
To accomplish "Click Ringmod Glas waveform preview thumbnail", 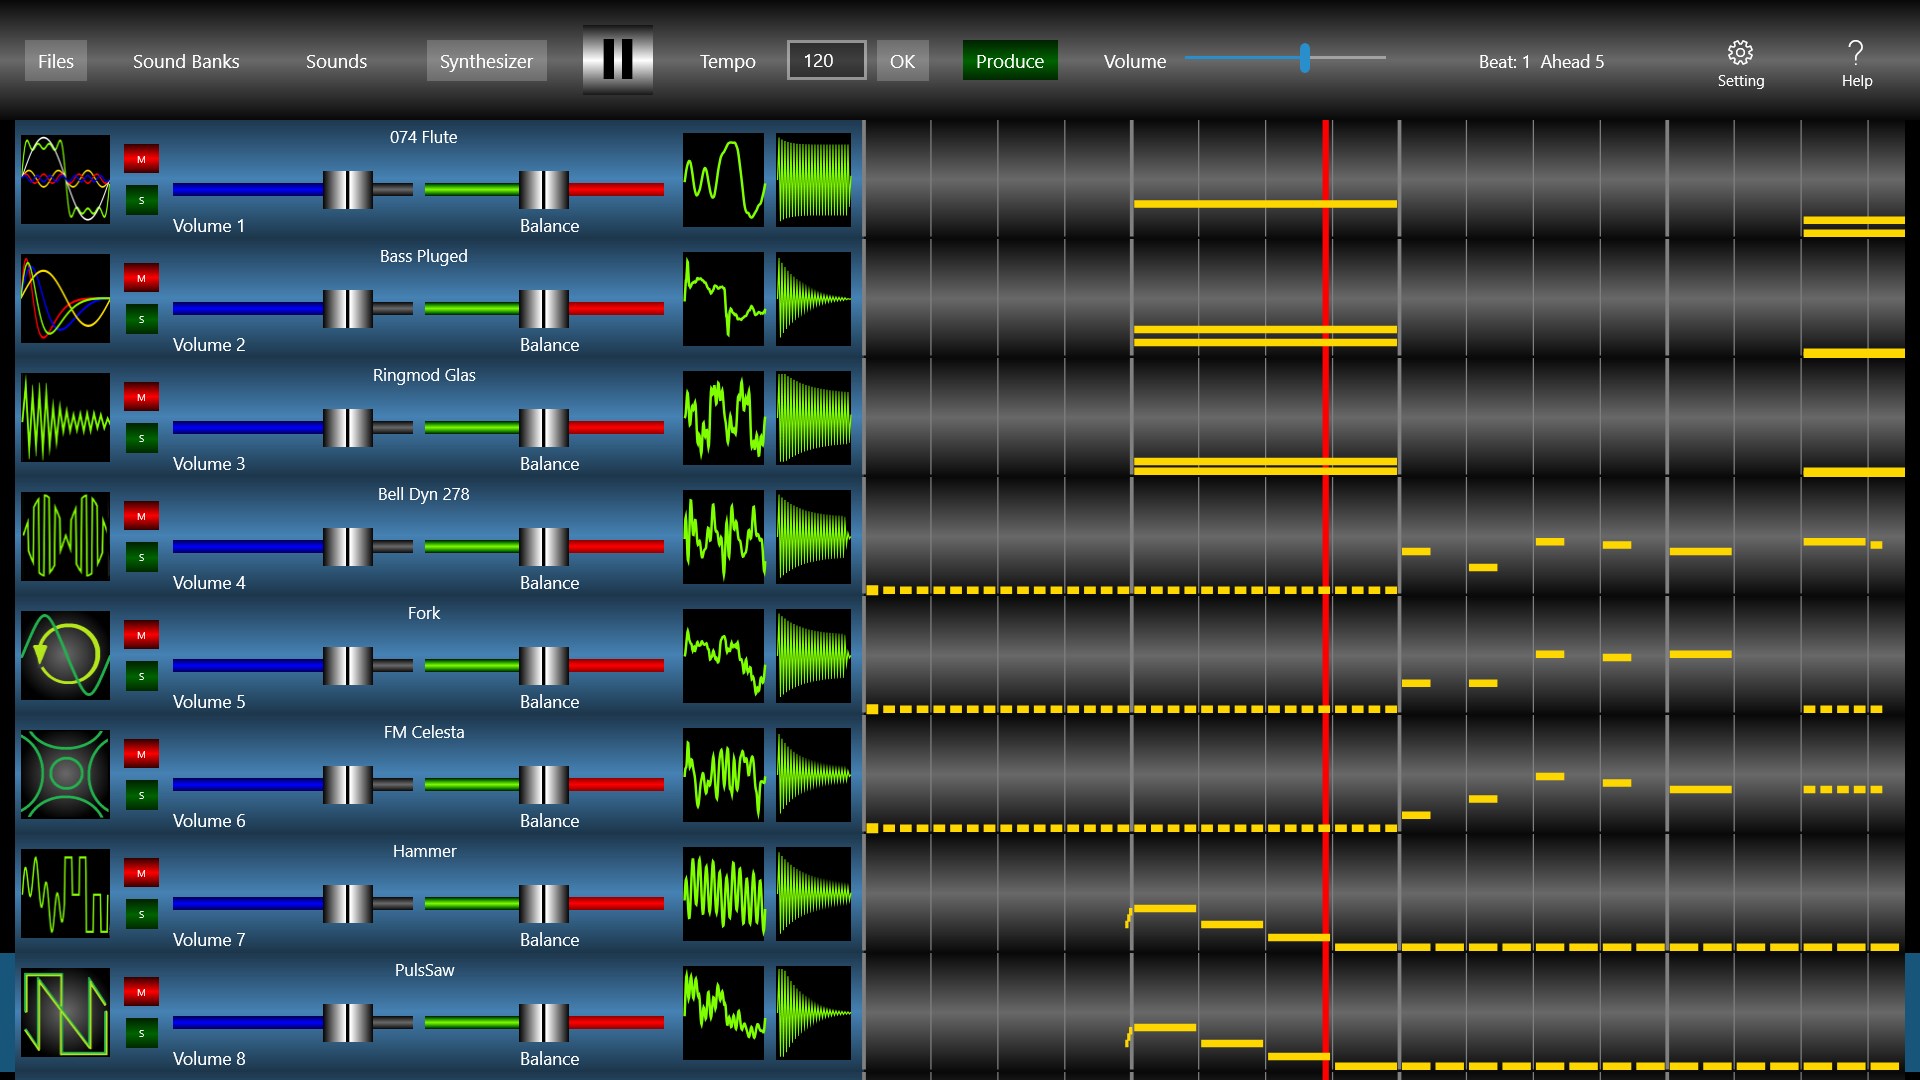I will click(x=723, y=418).
